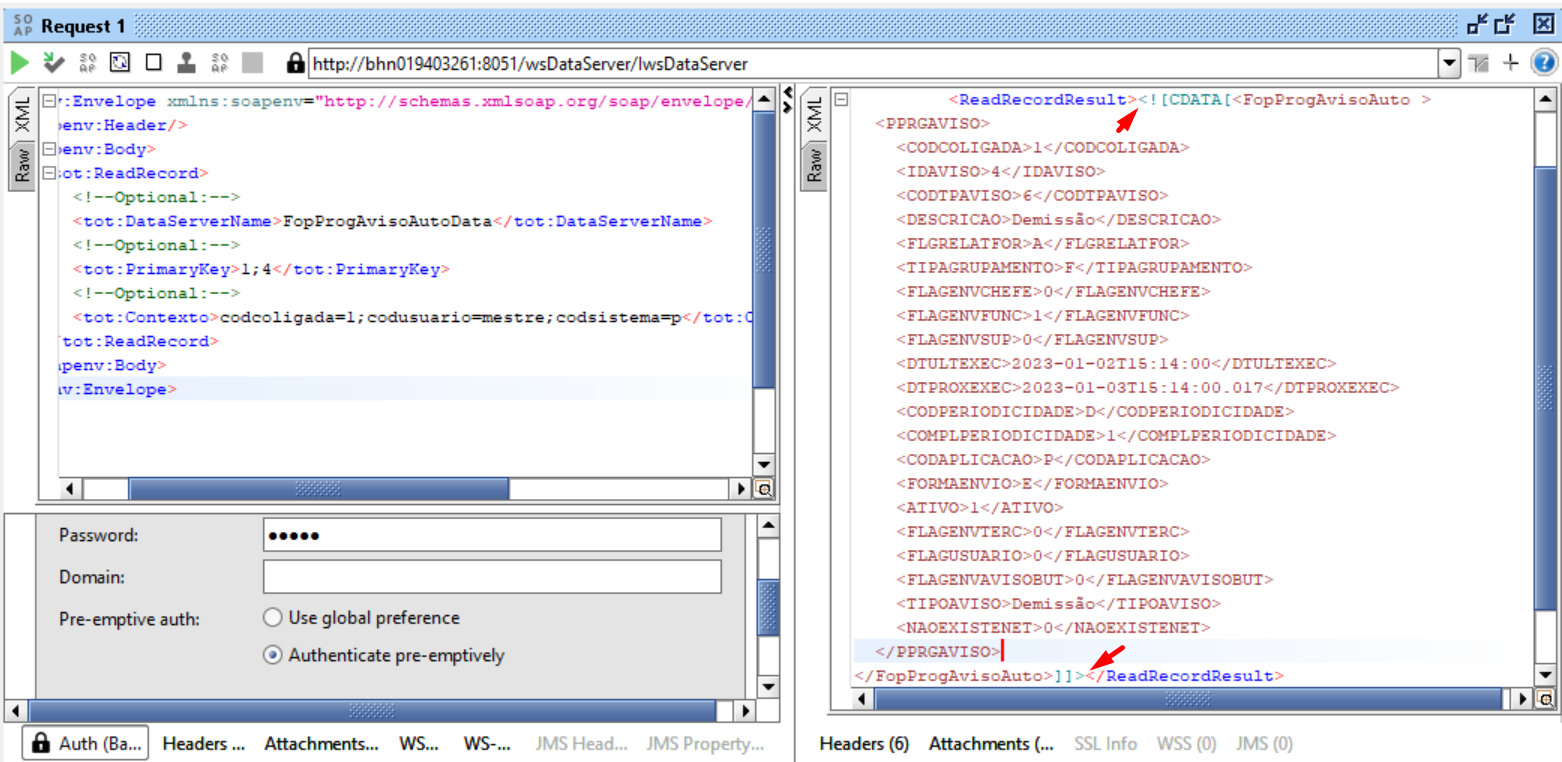This screenshot has width=1562, height=762.
Task: Click the second SOAP icon before gray square
Action: 220,63
